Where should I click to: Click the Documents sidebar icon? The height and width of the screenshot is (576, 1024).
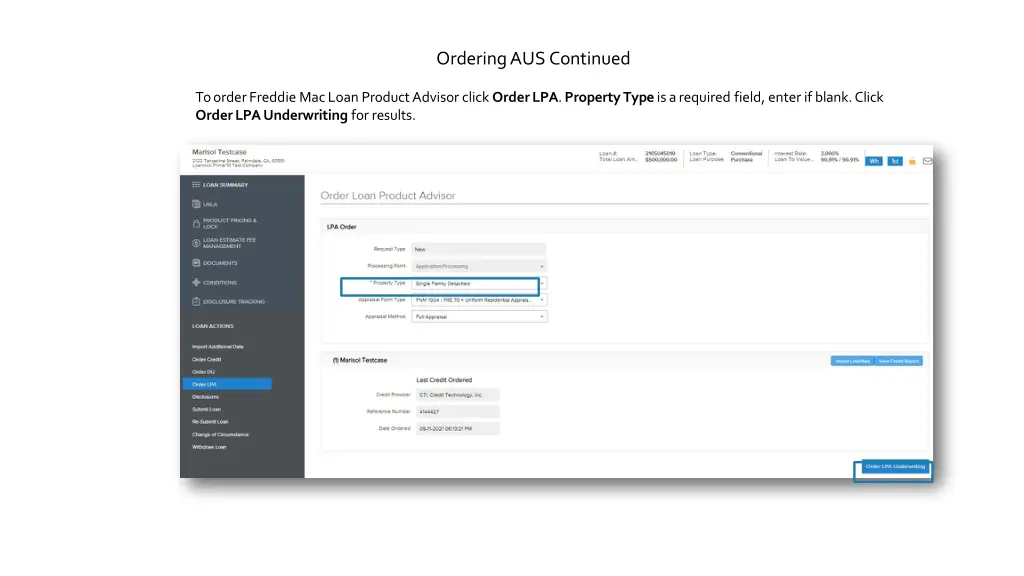(196, 263)
